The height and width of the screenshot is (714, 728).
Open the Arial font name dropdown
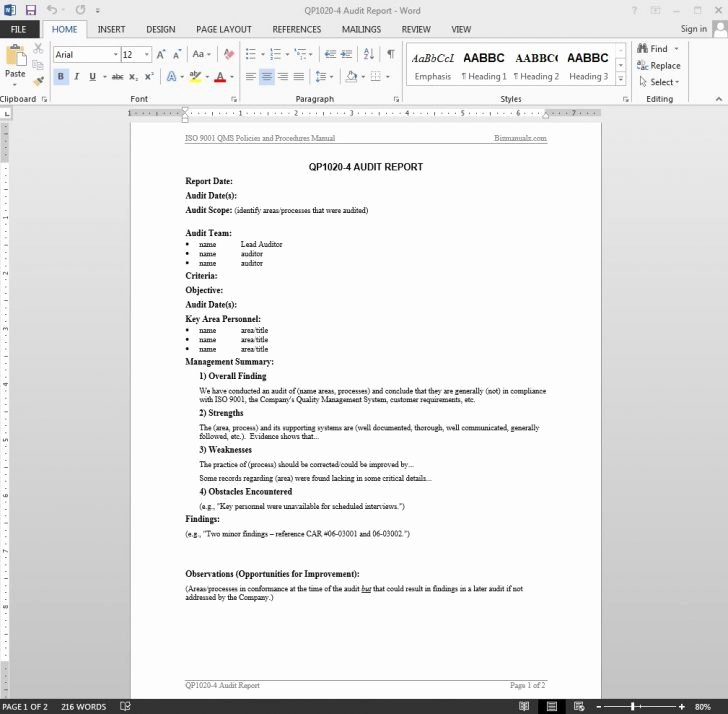(116, 55)
